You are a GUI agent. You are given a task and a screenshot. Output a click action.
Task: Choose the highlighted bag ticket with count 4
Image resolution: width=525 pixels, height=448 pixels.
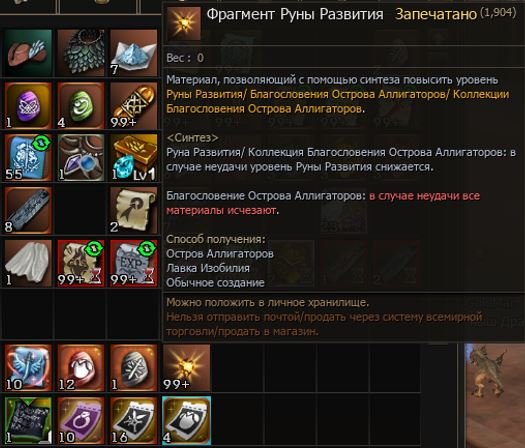coord(186,421)
